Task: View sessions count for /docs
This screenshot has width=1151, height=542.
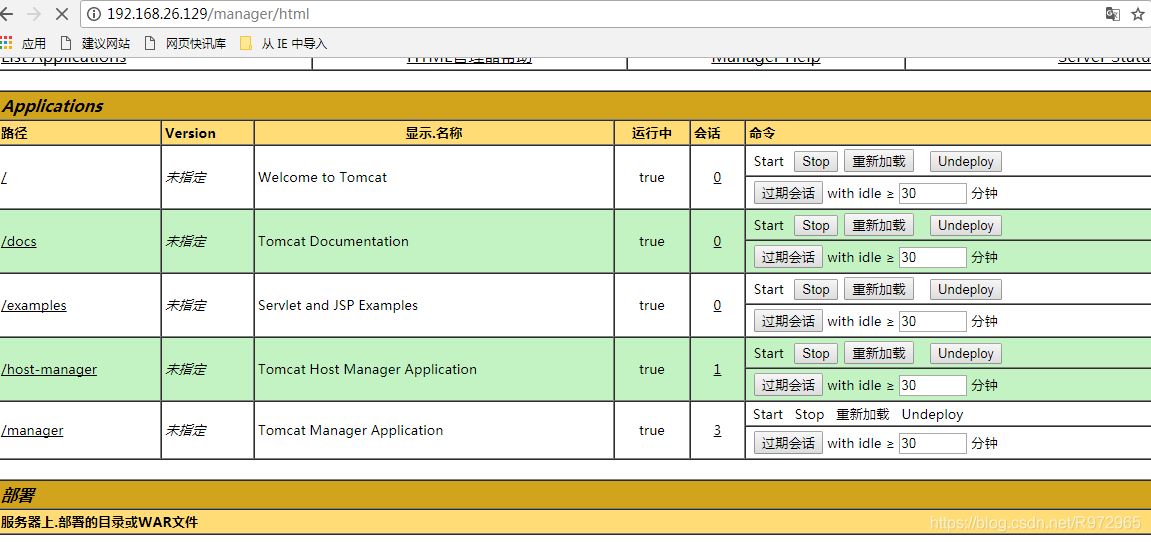Action: (x=717, y=241)
